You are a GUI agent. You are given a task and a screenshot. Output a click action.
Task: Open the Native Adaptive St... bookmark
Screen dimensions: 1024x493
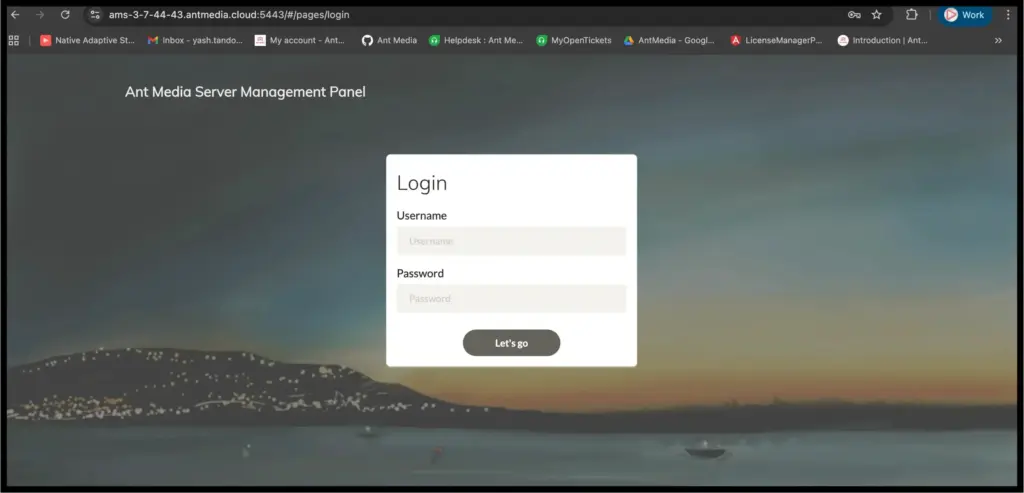[88, 40]
